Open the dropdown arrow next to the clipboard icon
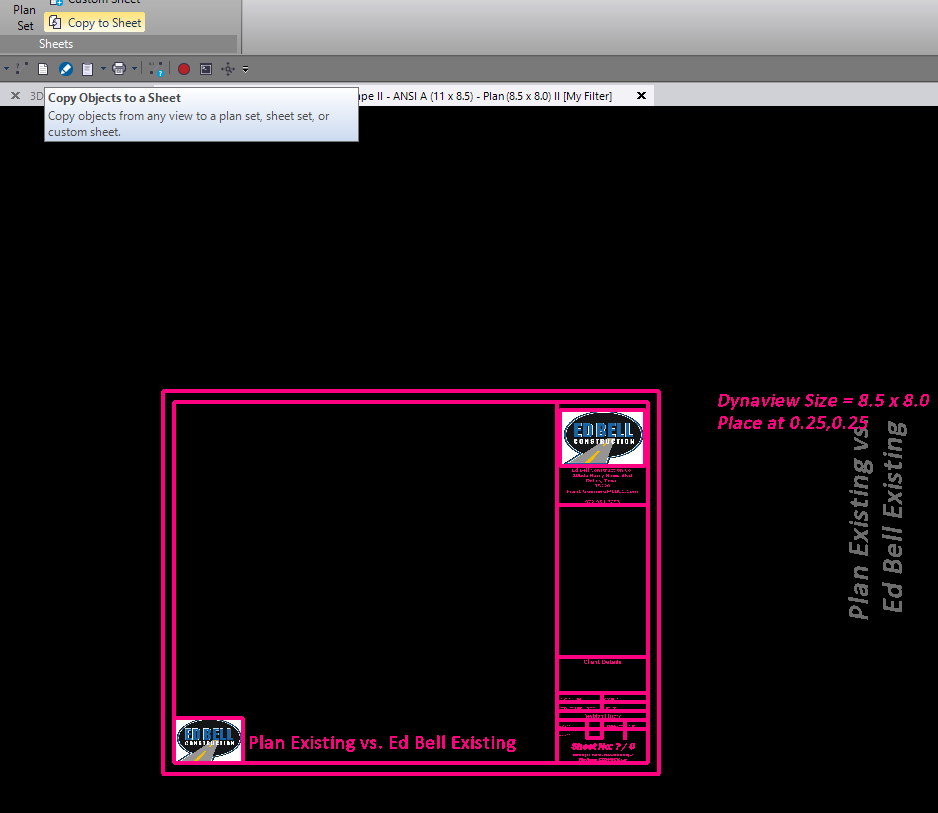Image resolution: width=938 pixels, height=813 pixels. click(x=103, y=68)
